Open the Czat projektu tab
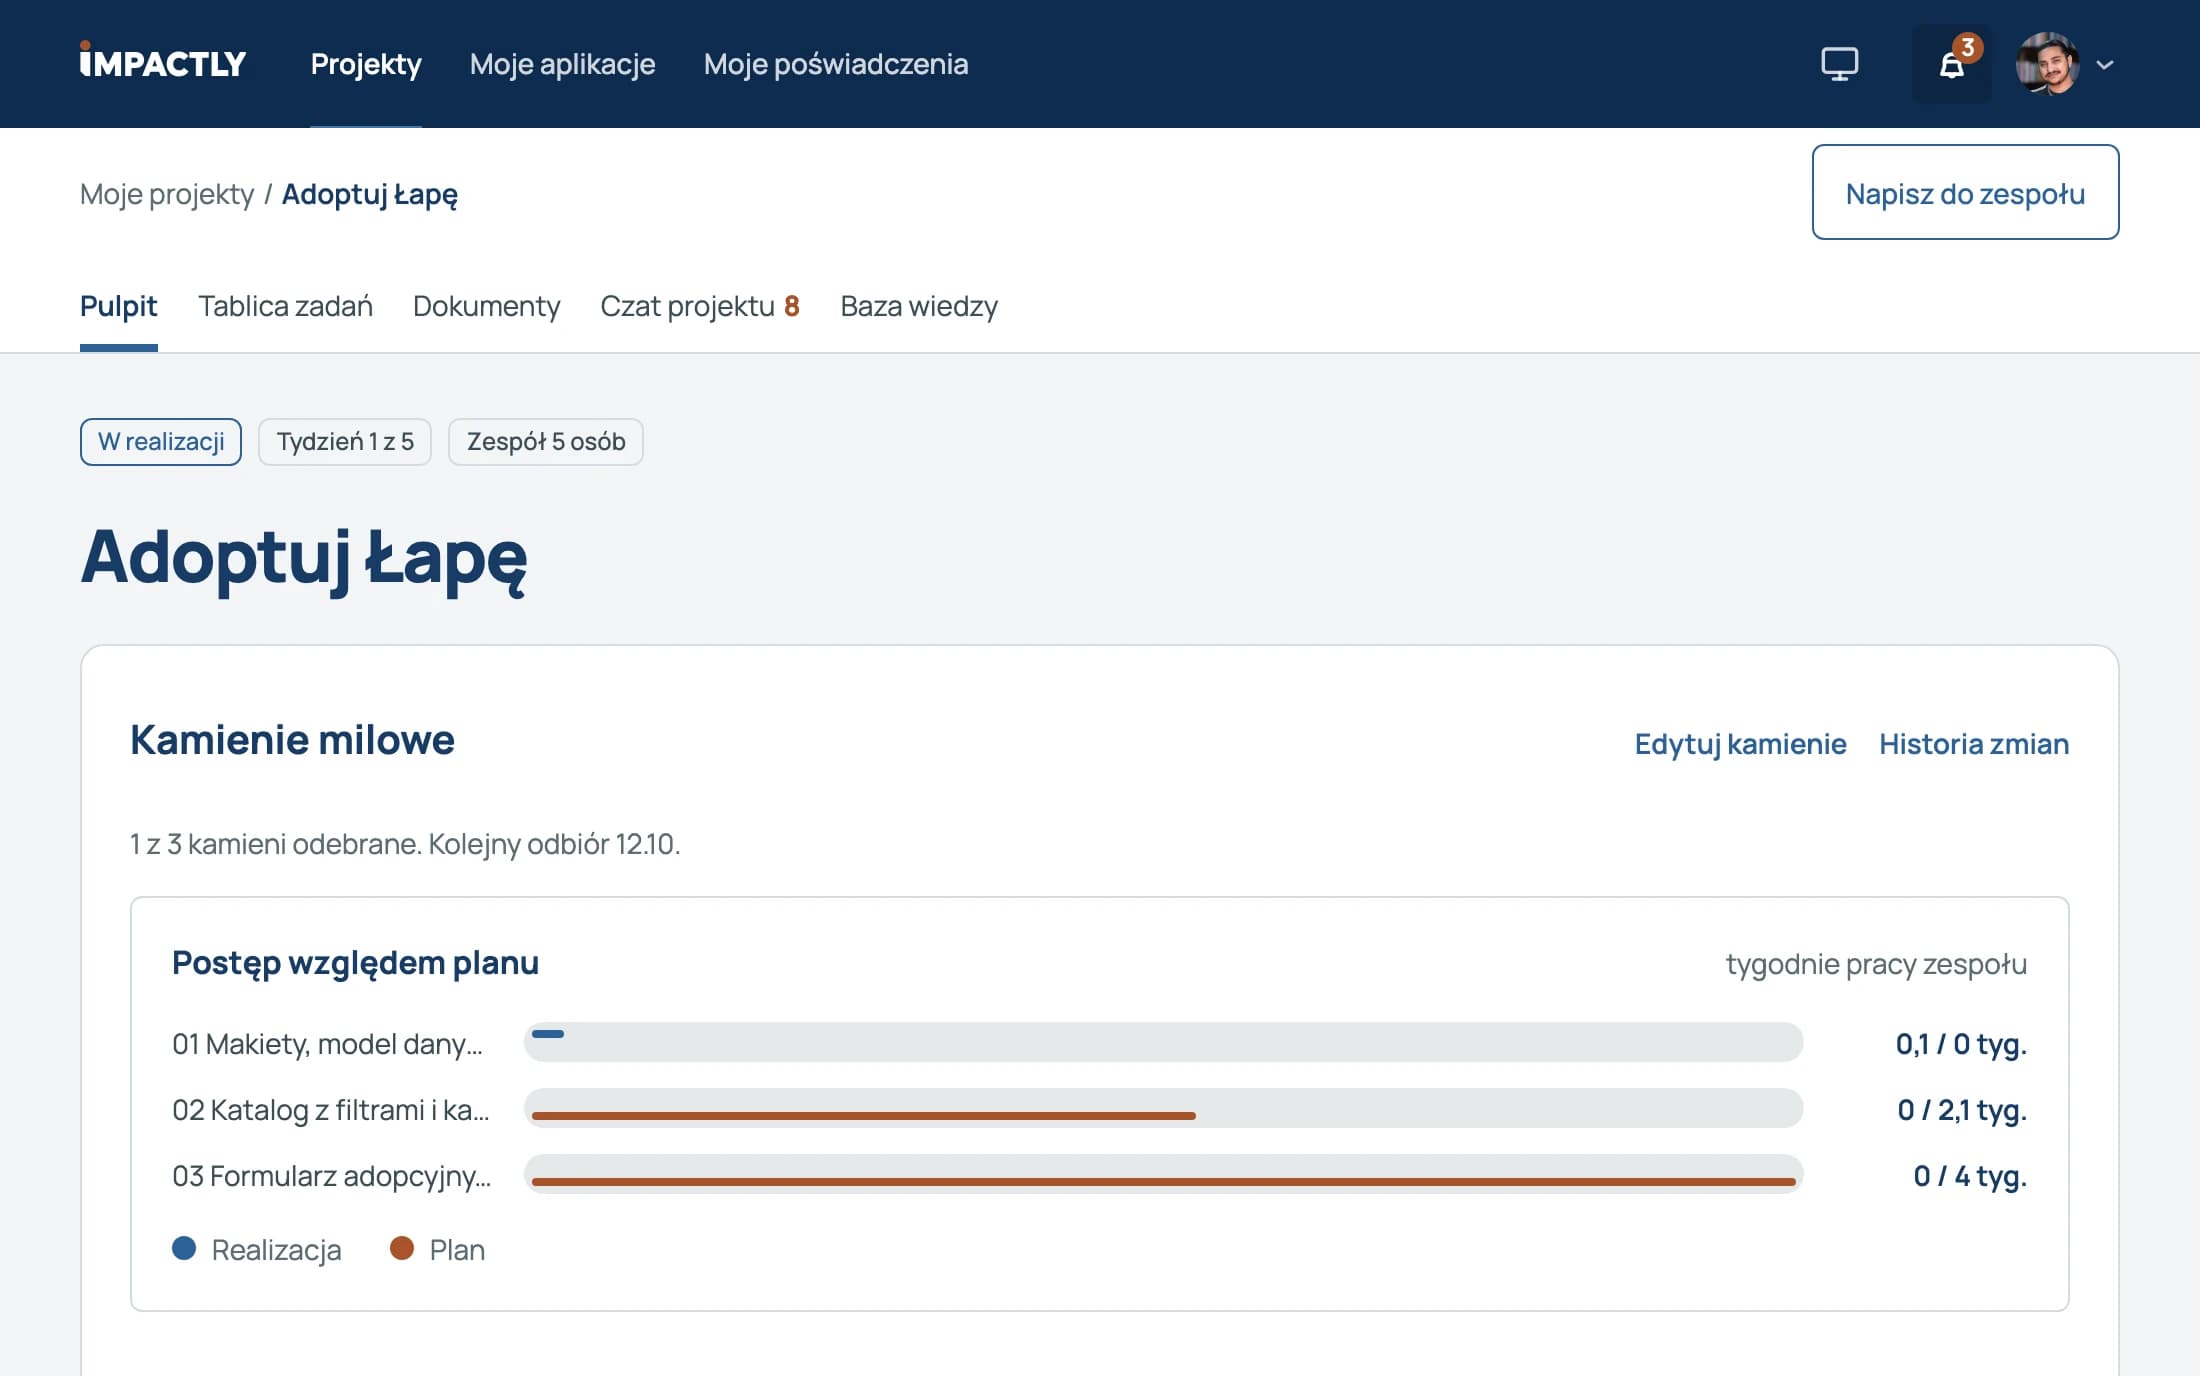This screenshot has width=2200, height=1376. point(700,306)
